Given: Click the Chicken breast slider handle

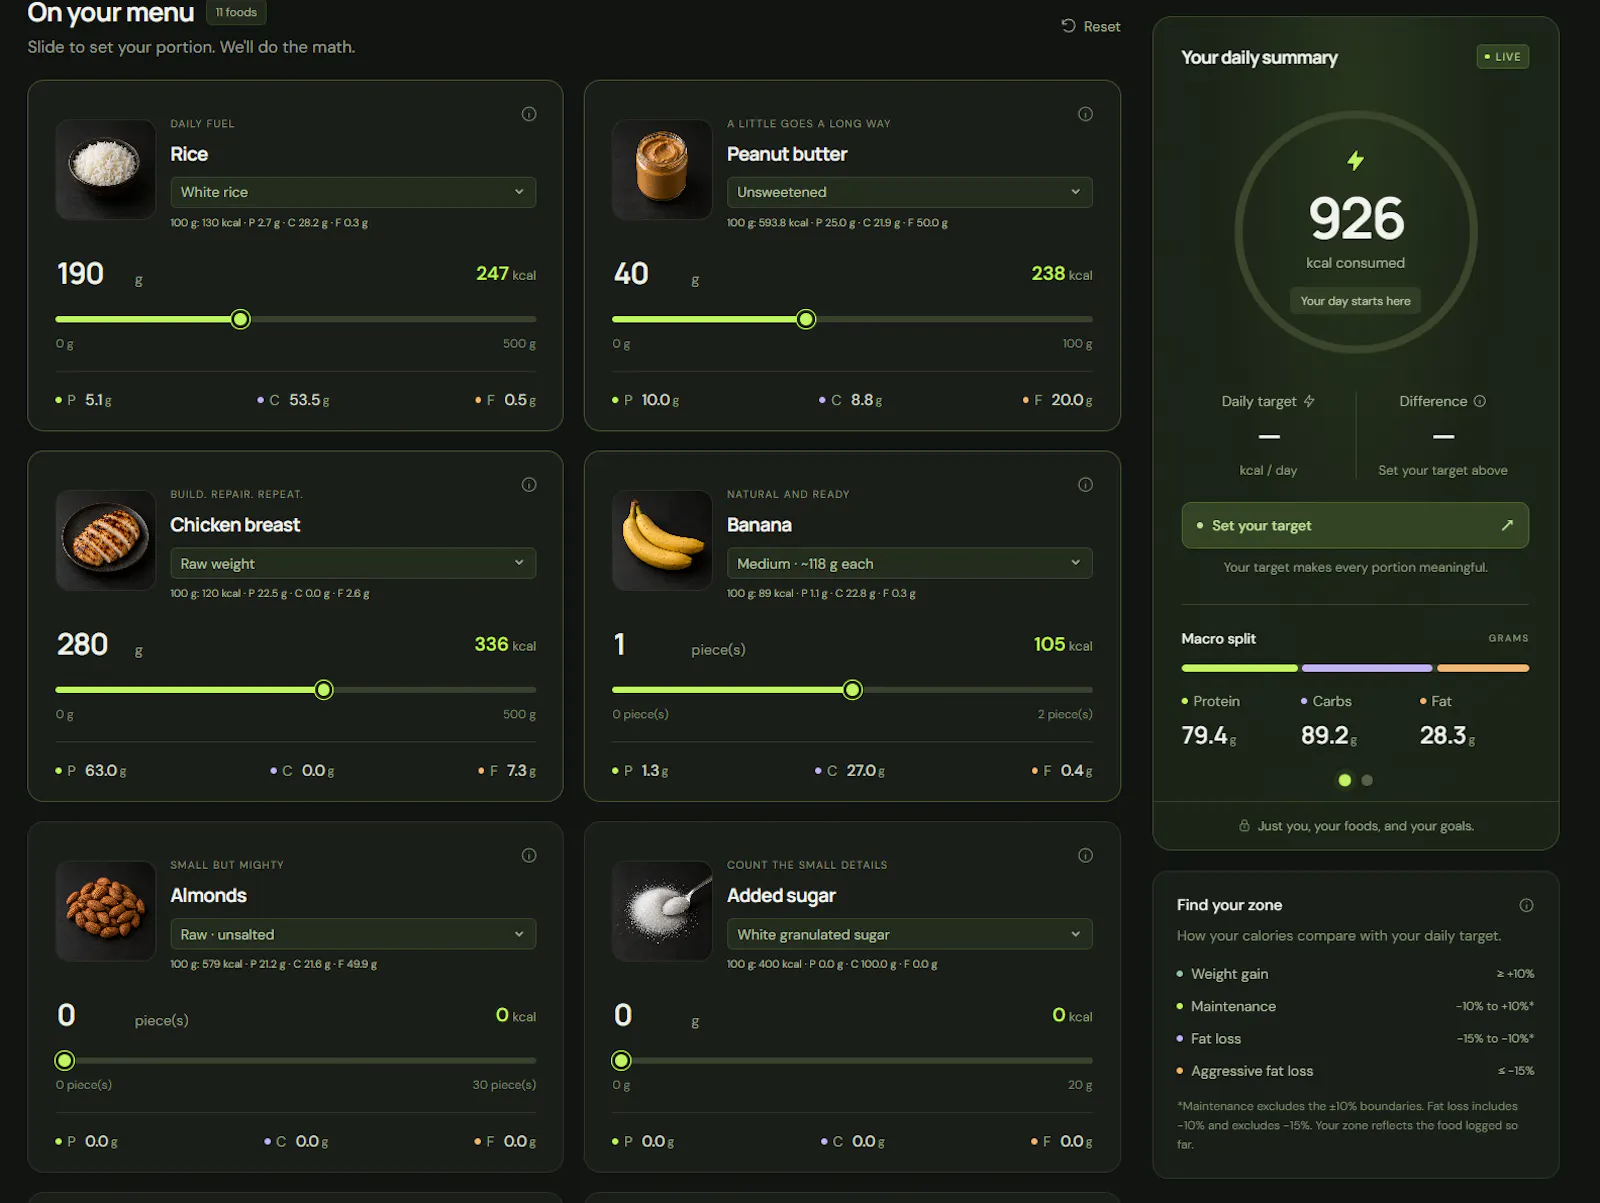Looking at the screenshot, I should [x=324, y=690].
